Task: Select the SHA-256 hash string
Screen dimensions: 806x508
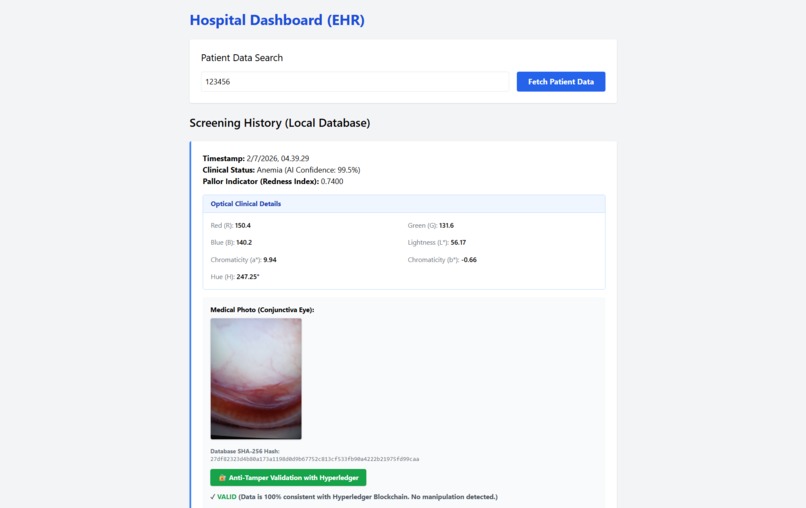Action: point(315,459)
